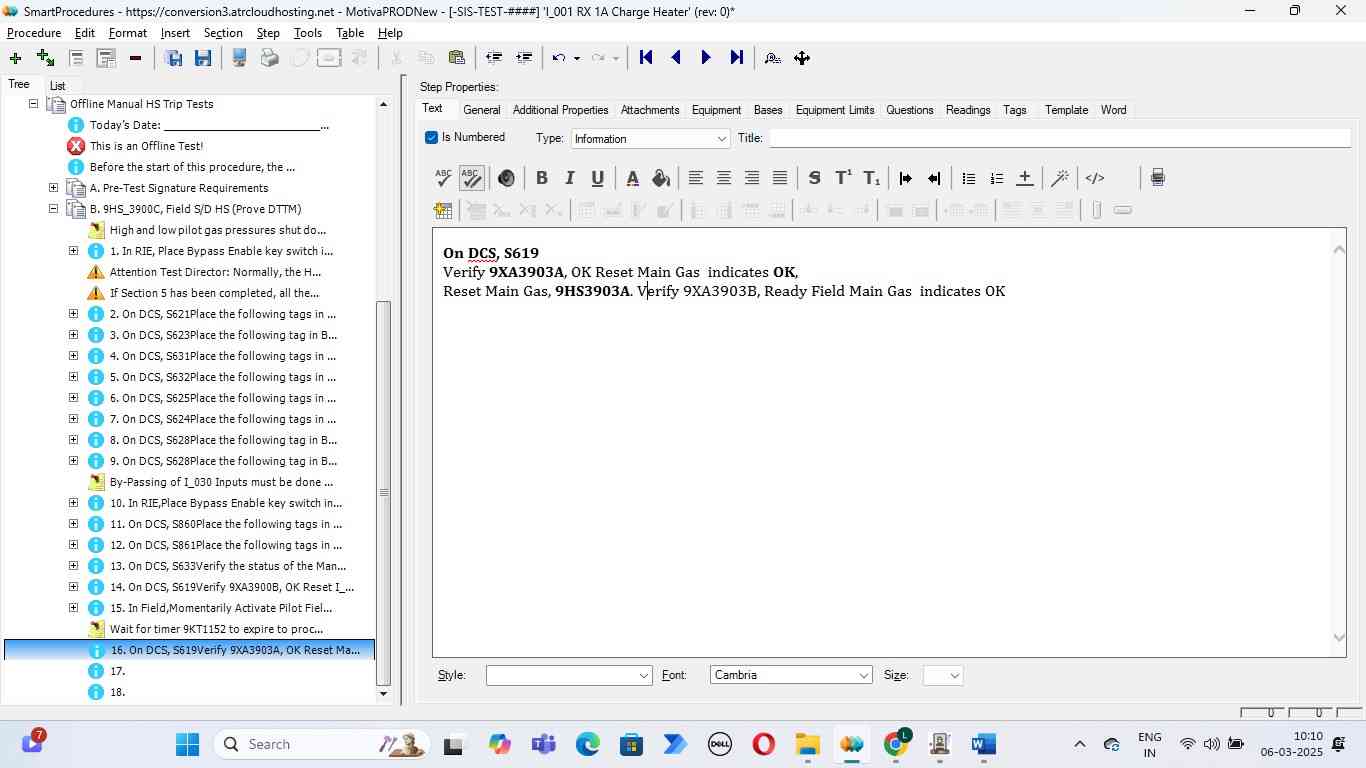Image resolution: width=1366 pixels, height=768 pixels.
Task: Apply strikethrough S formatting
Action: point(814,178)
